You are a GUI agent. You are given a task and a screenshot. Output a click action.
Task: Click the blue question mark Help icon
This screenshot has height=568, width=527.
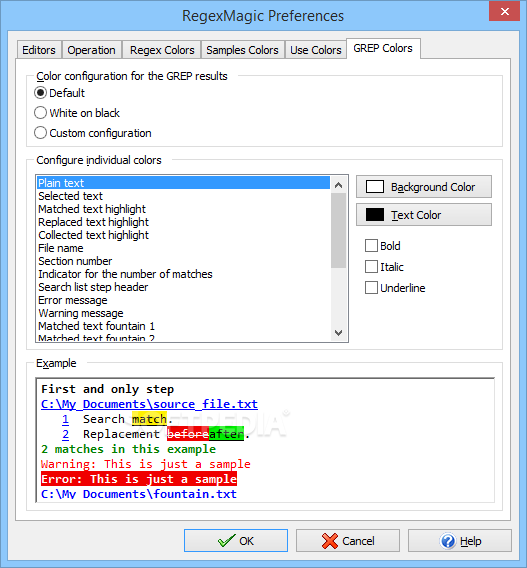point(448,541)
